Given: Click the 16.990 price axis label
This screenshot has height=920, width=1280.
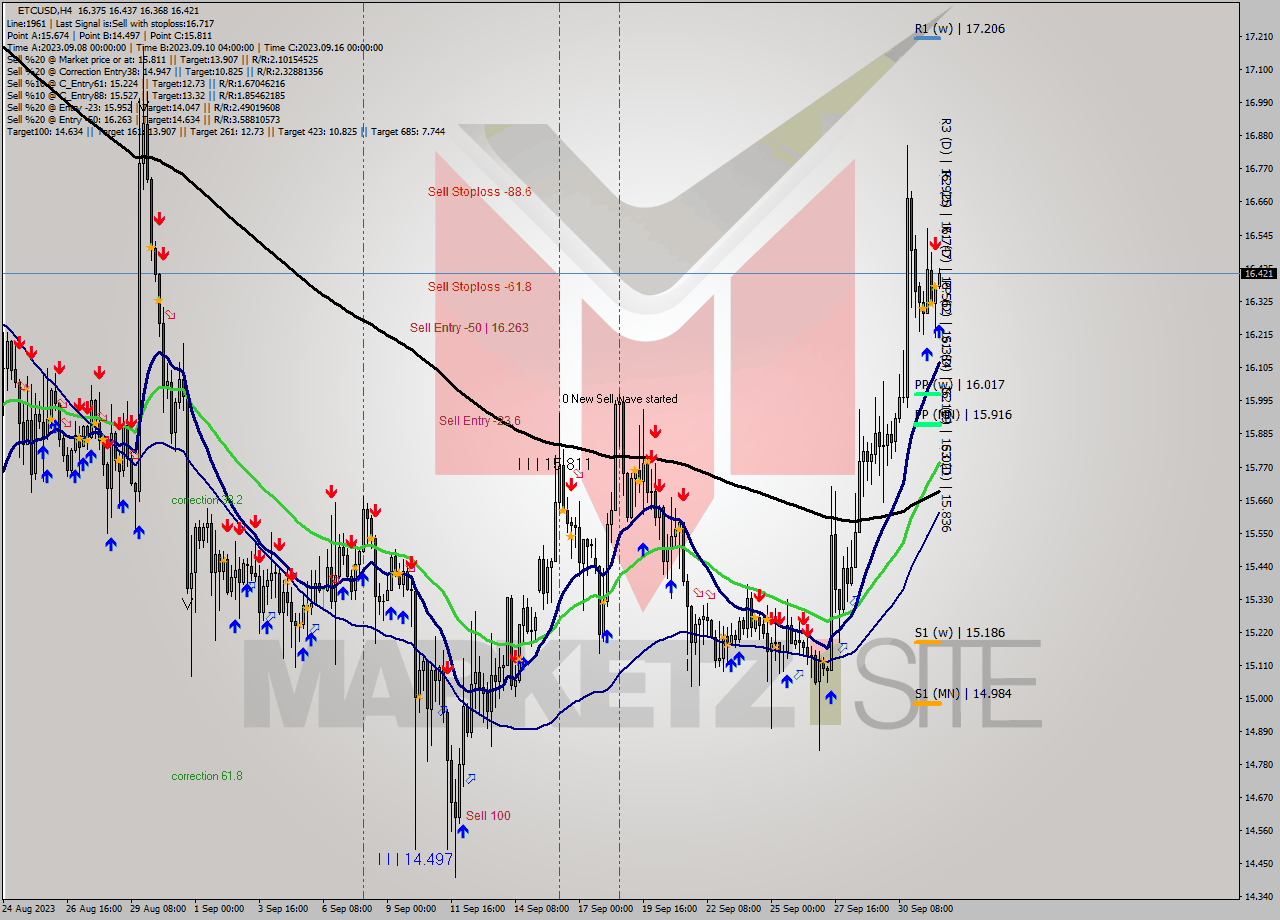Looking at the screenshot, I should click(x=1258, y=103).
